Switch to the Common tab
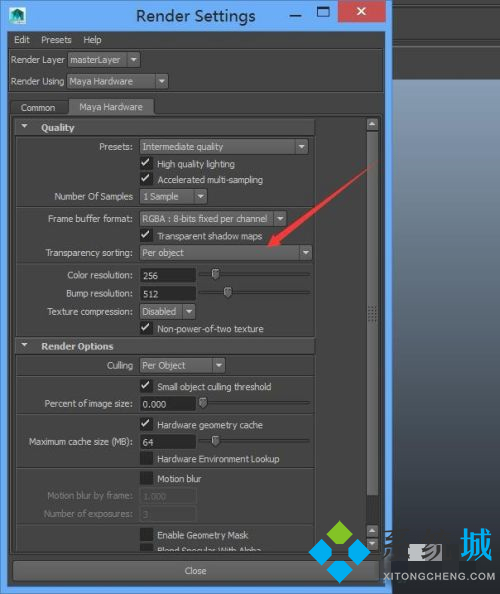This screenshot has width=500, height=594. pos(38,108)
